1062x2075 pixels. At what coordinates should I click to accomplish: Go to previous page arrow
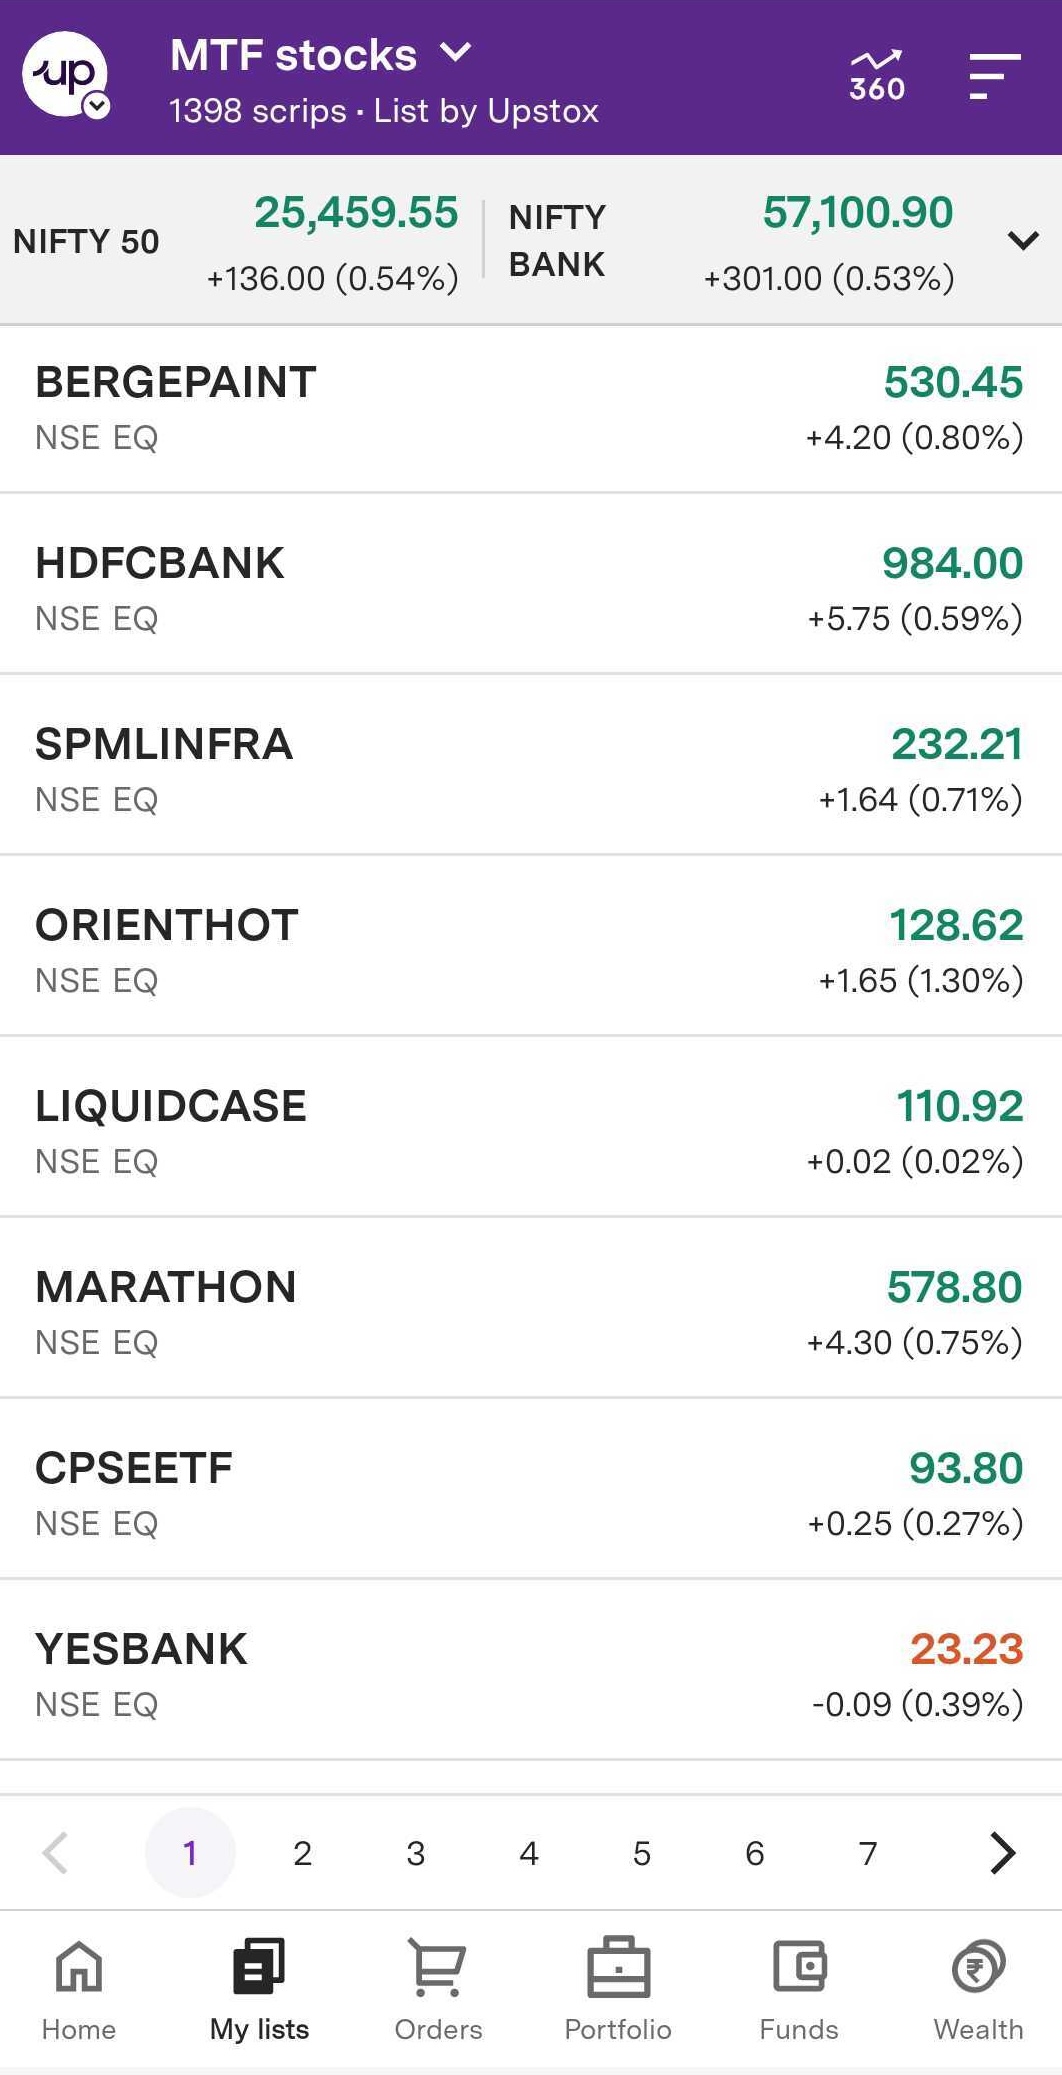[56, 1853]
